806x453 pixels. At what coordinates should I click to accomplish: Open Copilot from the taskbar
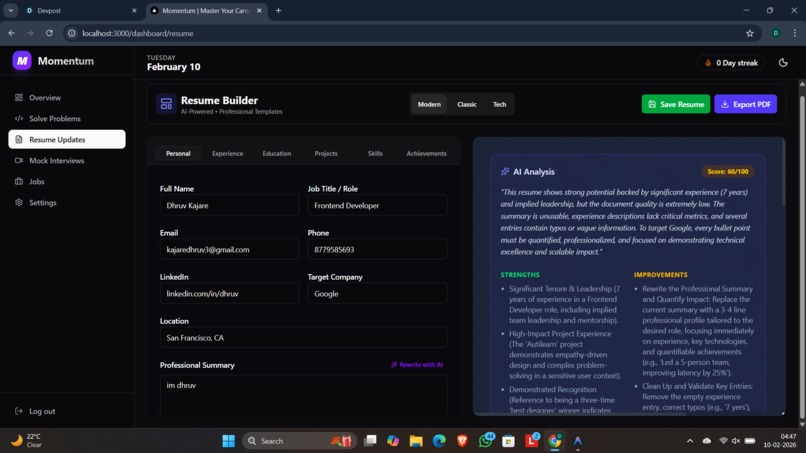coord(393,441)
